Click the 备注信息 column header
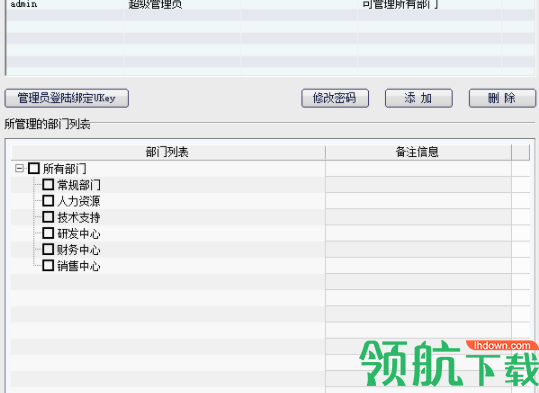The image size is (539, 393). 418,152
